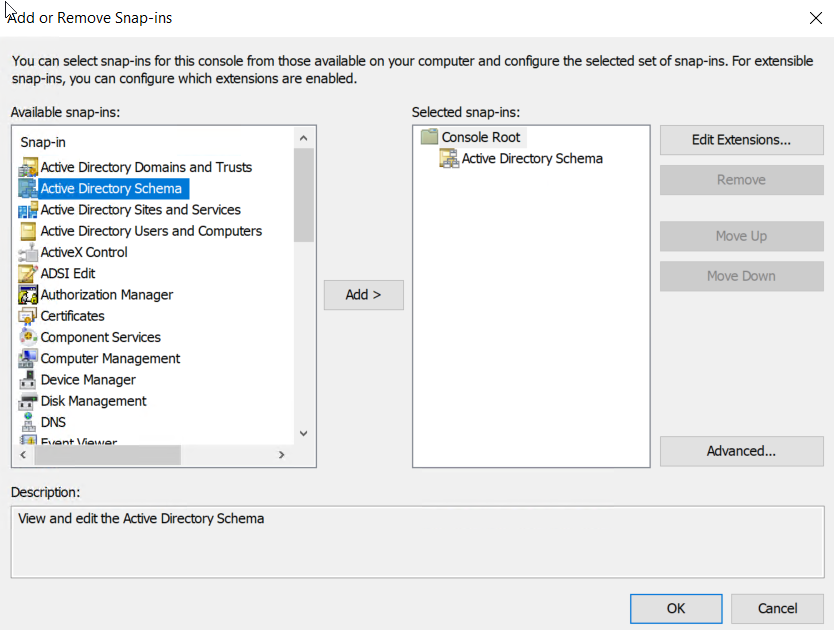This screenshot has height=630, width=834.
Task: Select the Component Services icon
Action: click(28, 337)
